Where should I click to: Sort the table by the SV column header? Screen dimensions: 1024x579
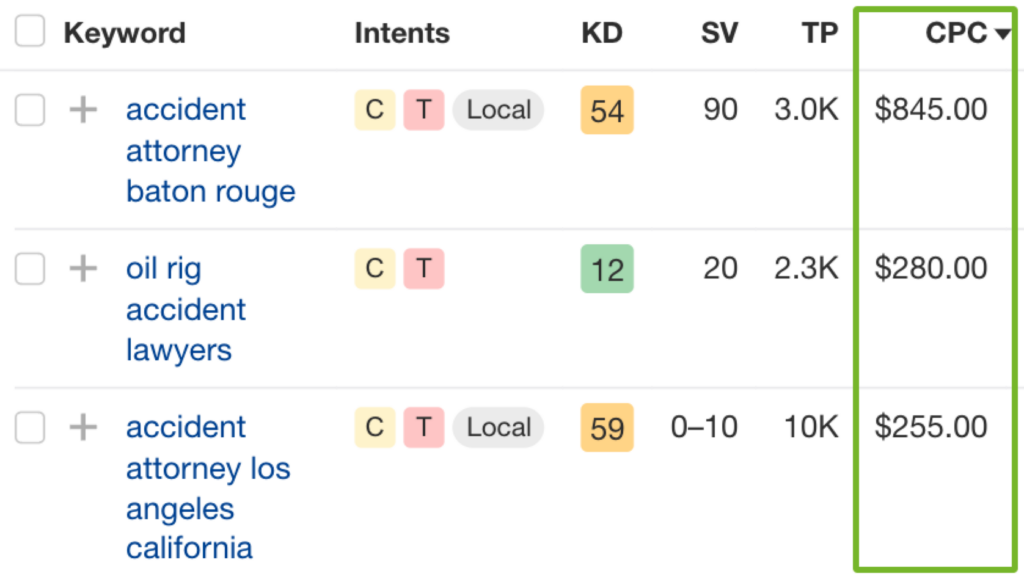point(719,33)
